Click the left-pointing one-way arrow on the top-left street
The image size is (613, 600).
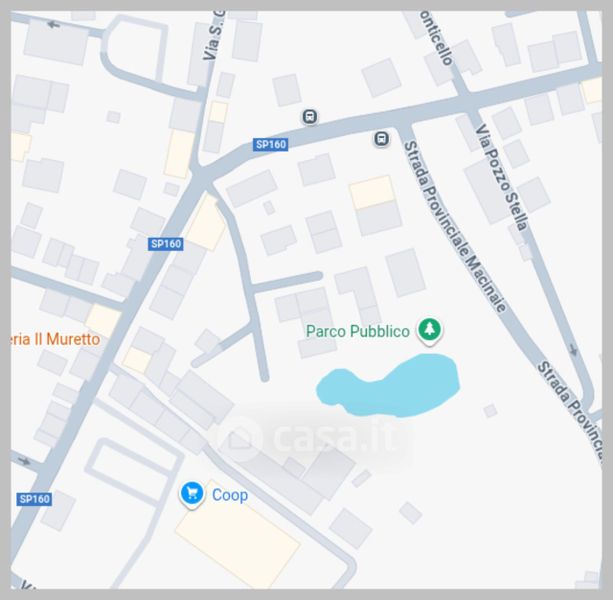click(54, 25)
